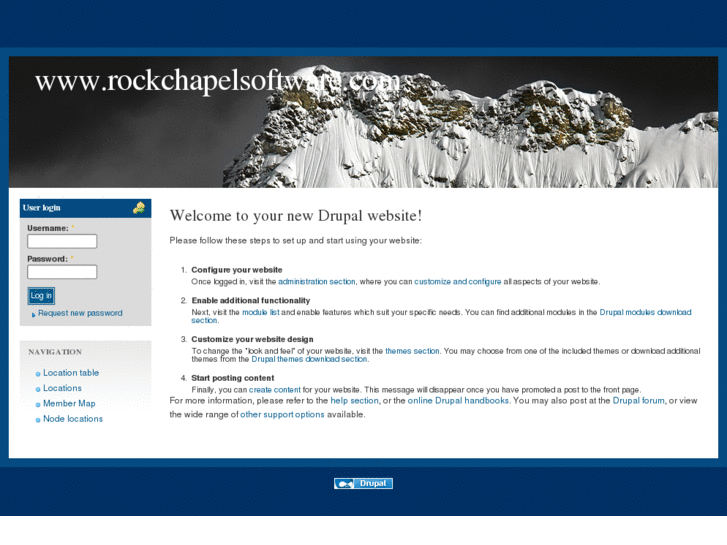The image size is (727, 545).
Task: Click the 'Customize your website design' step title
Action: tap(252, 339)
